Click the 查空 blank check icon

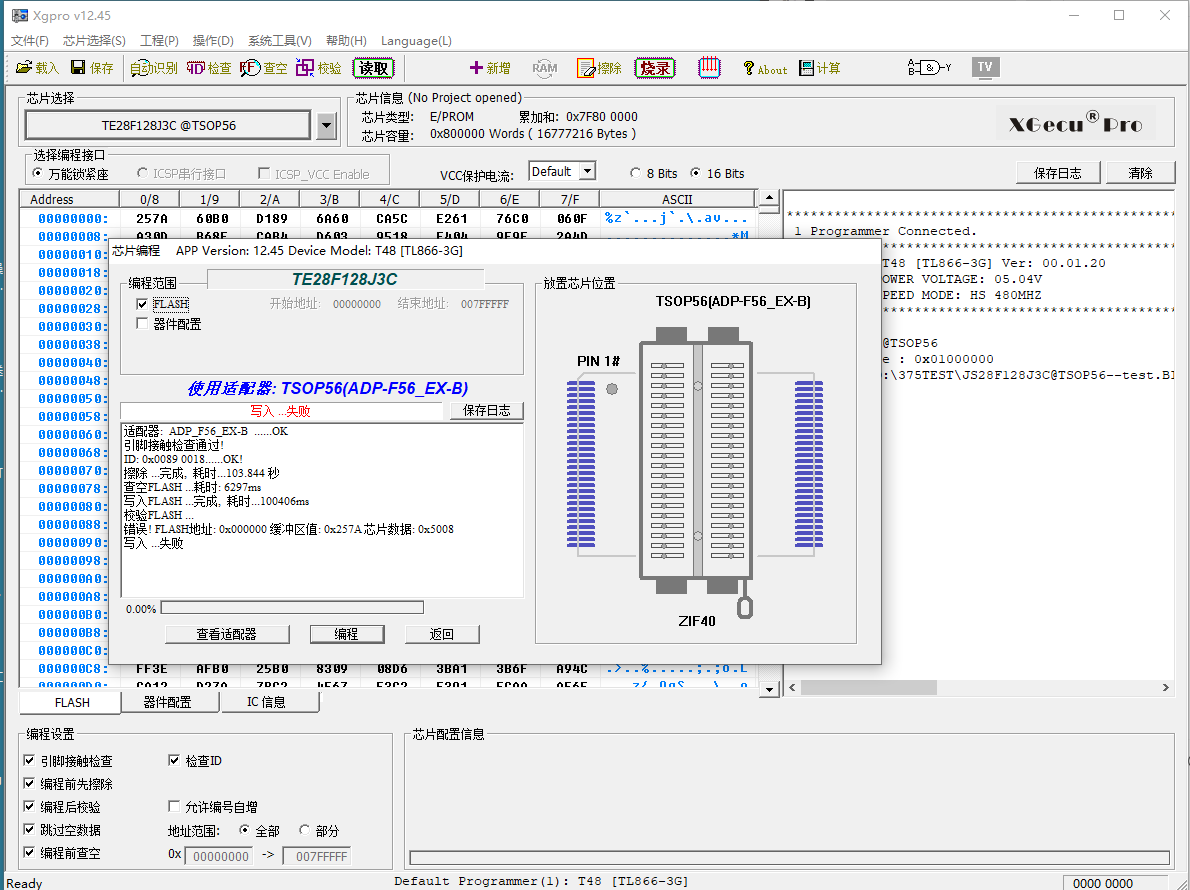[x=263, y=68]
